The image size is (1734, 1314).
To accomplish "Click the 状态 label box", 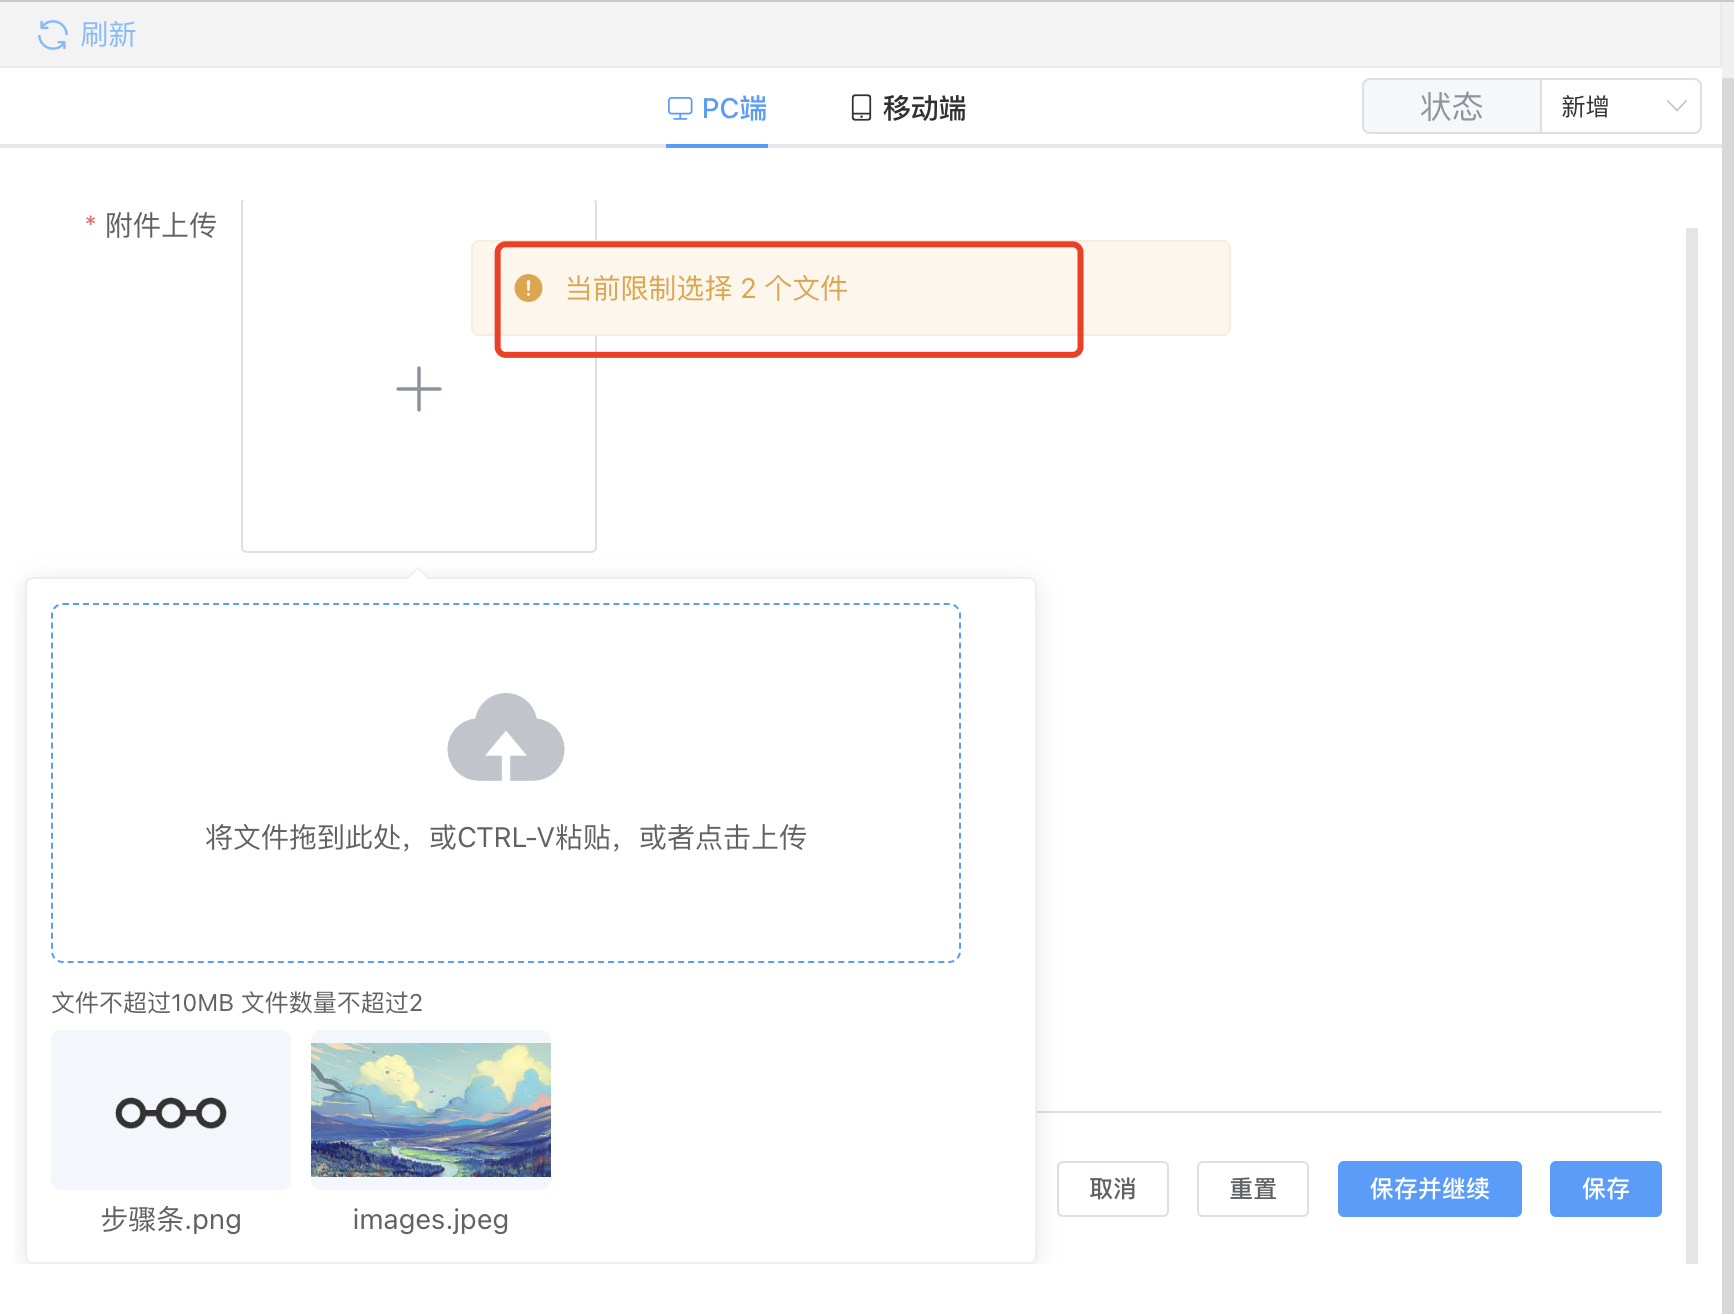I will pos(1451,106).
